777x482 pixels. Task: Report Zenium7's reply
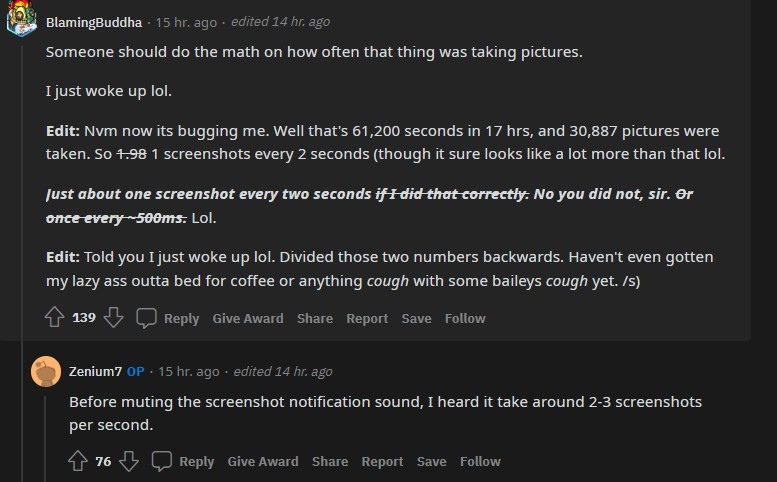point(382,461)
